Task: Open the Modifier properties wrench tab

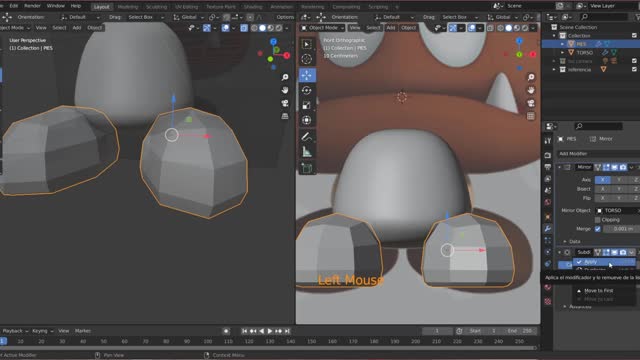Action: 548,229
